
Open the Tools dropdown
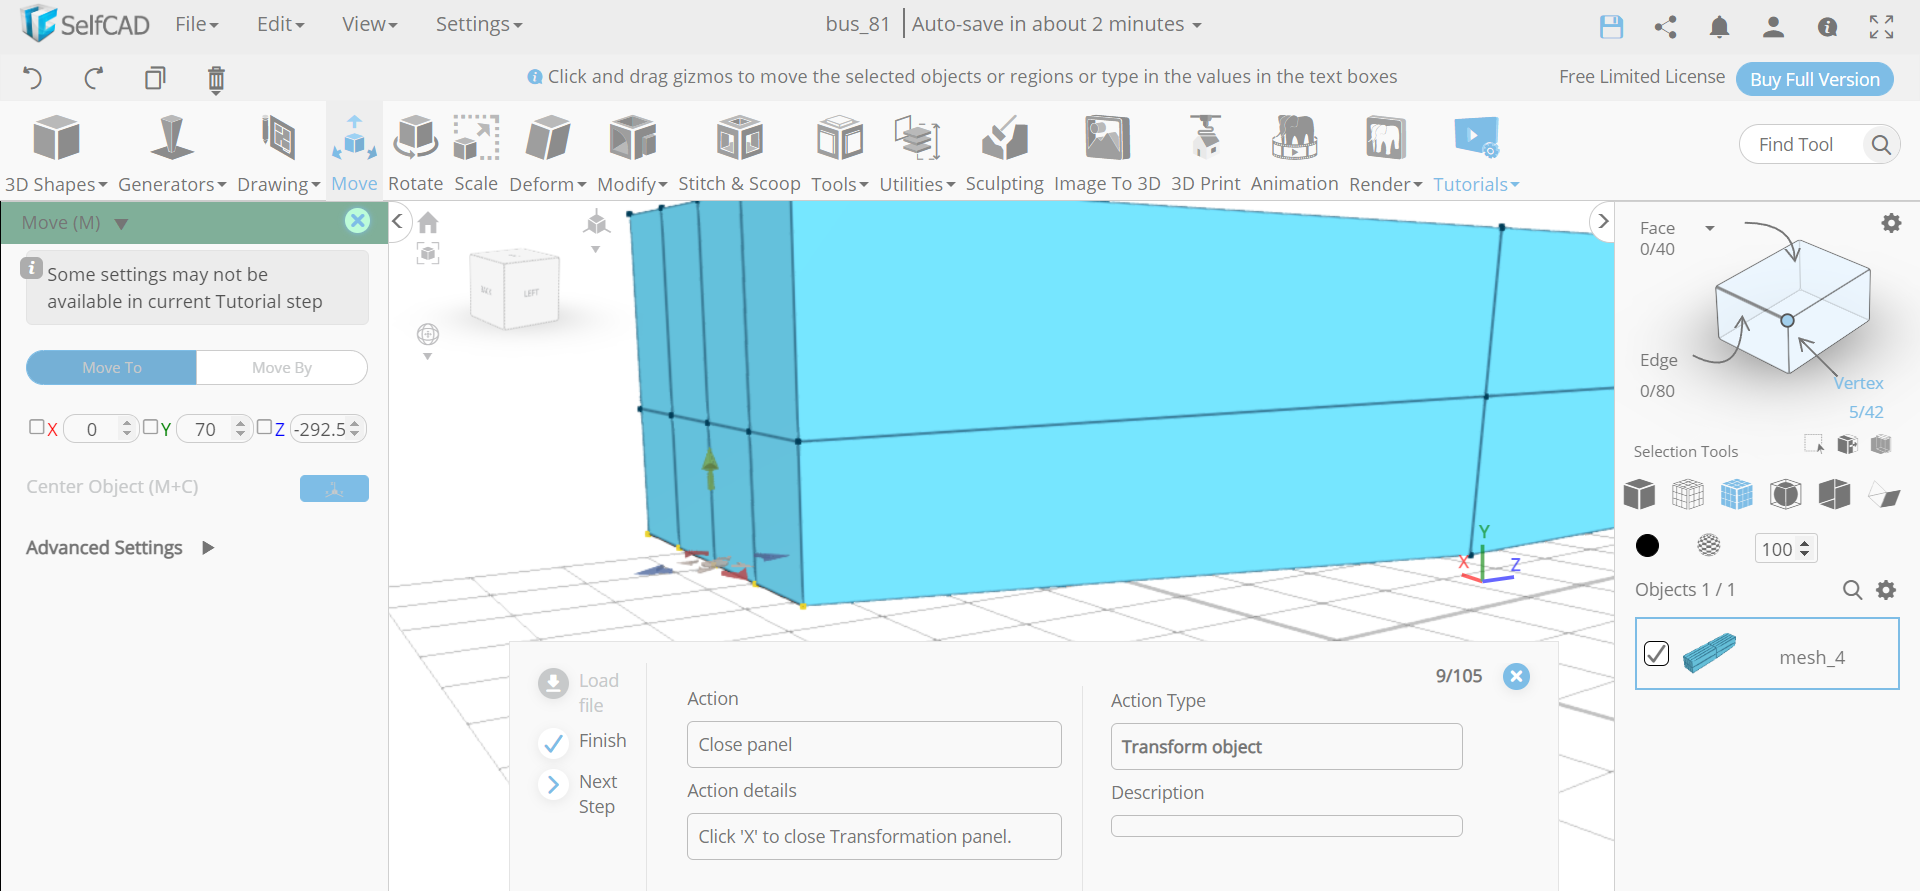click(x=839, y=152)
